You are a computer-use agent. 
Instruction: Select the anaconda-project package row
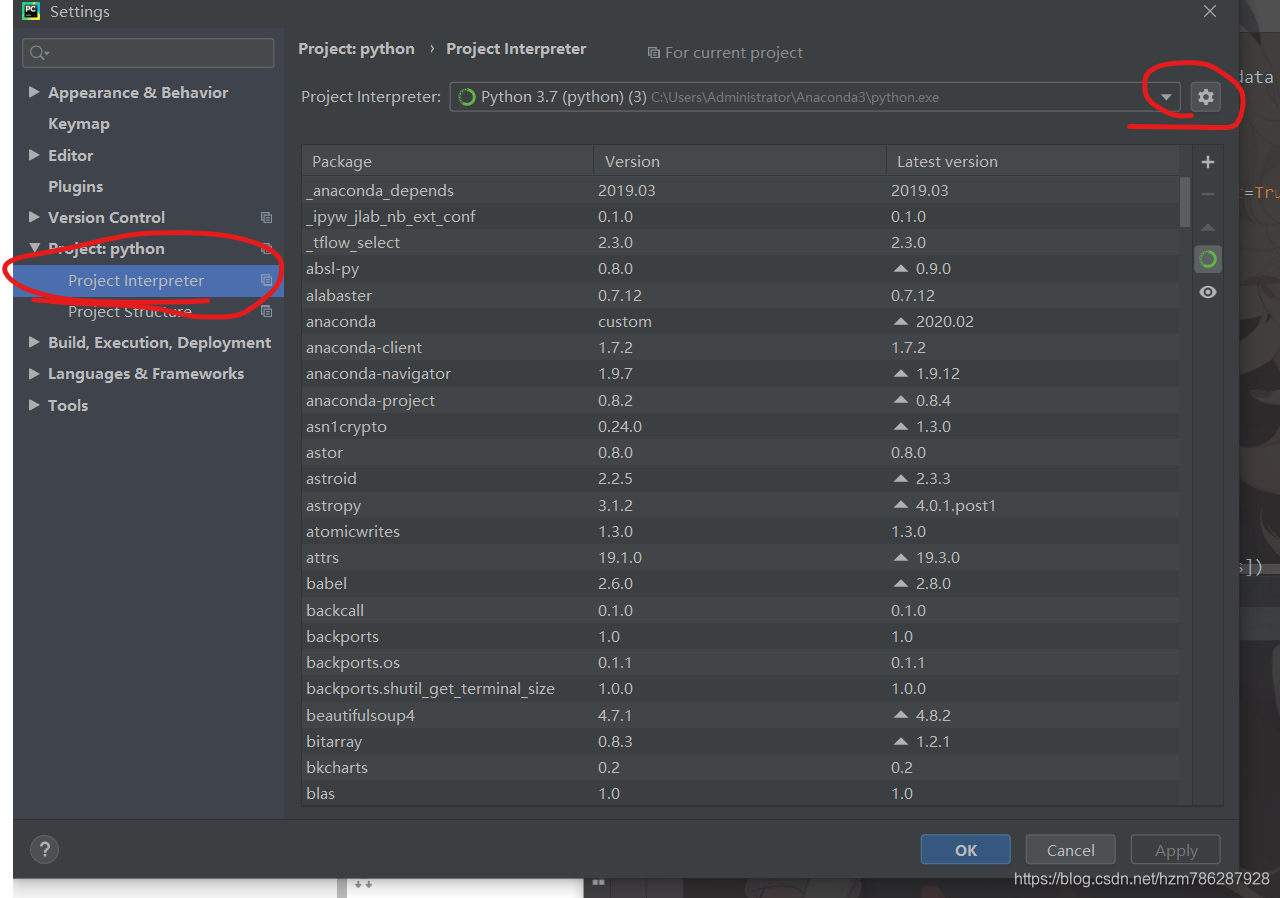741,401
